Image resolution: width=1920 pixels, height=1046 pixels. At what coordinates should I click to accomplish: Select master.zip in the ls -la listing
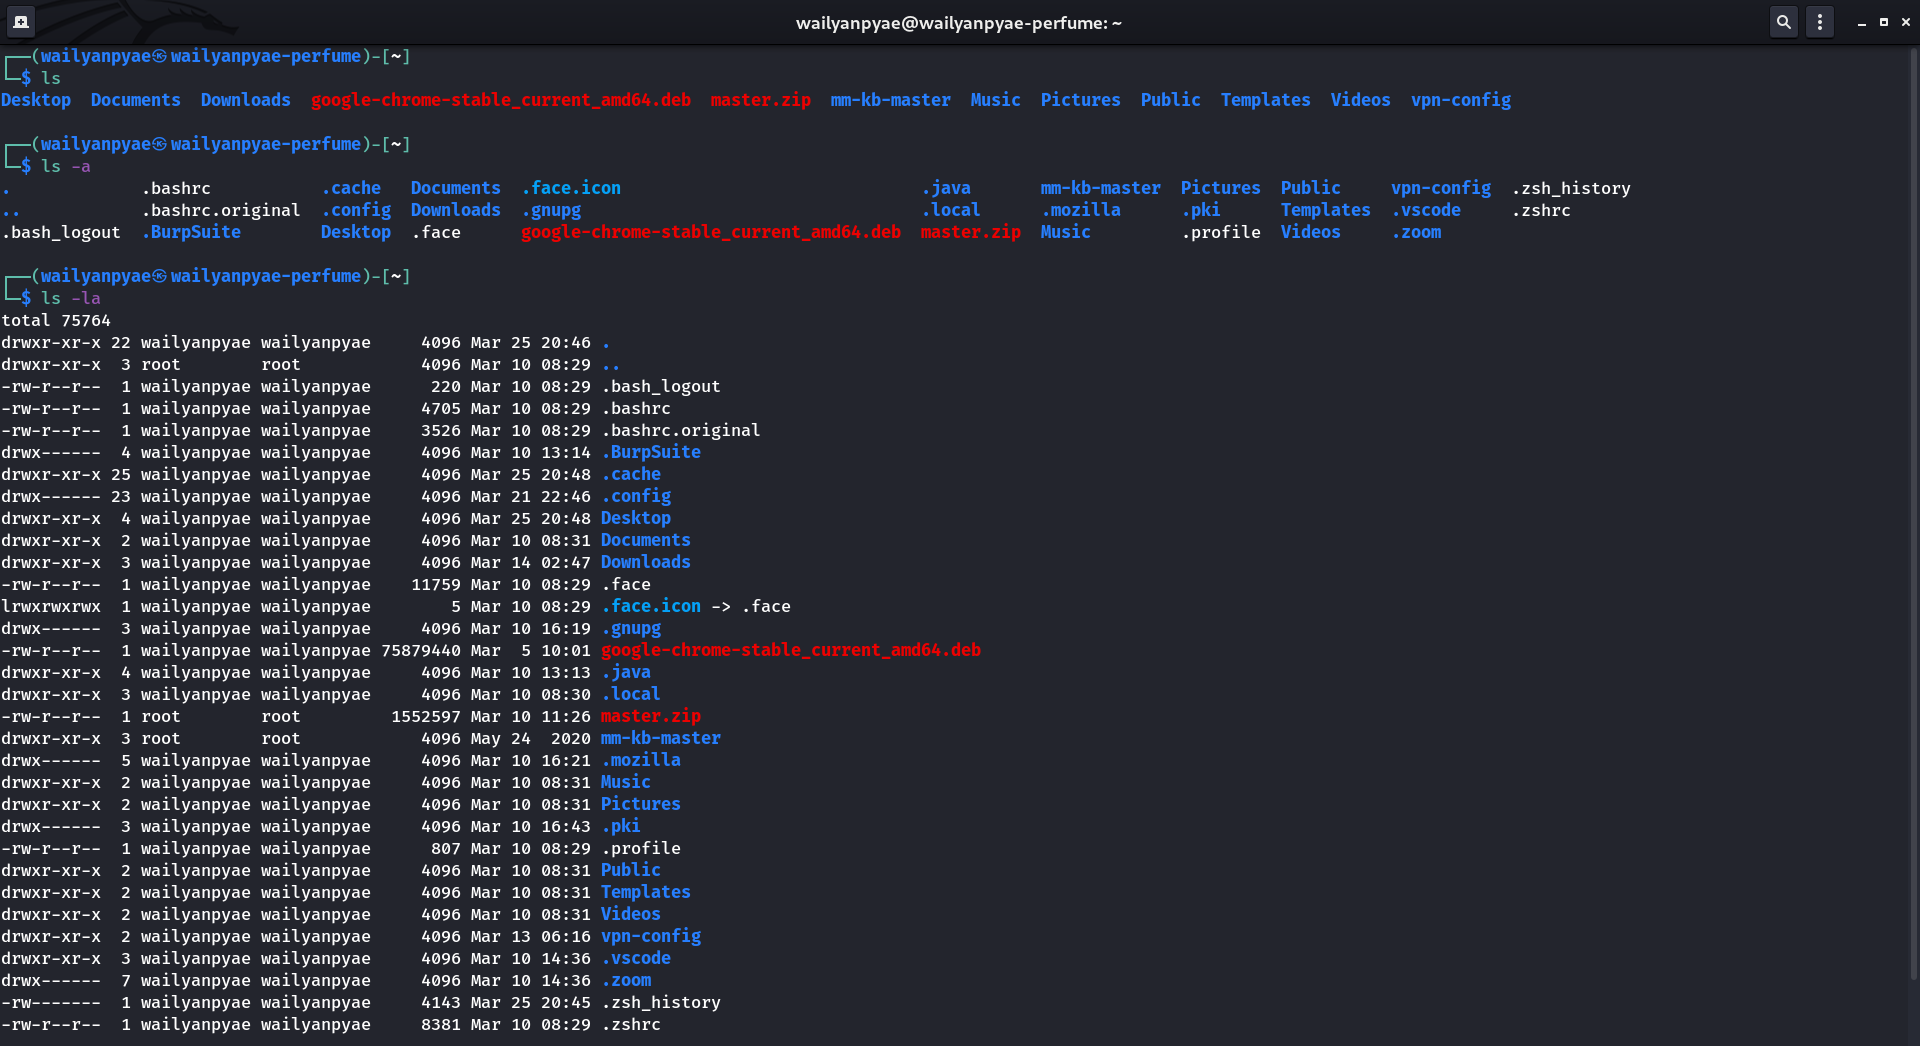pos(650,716)
